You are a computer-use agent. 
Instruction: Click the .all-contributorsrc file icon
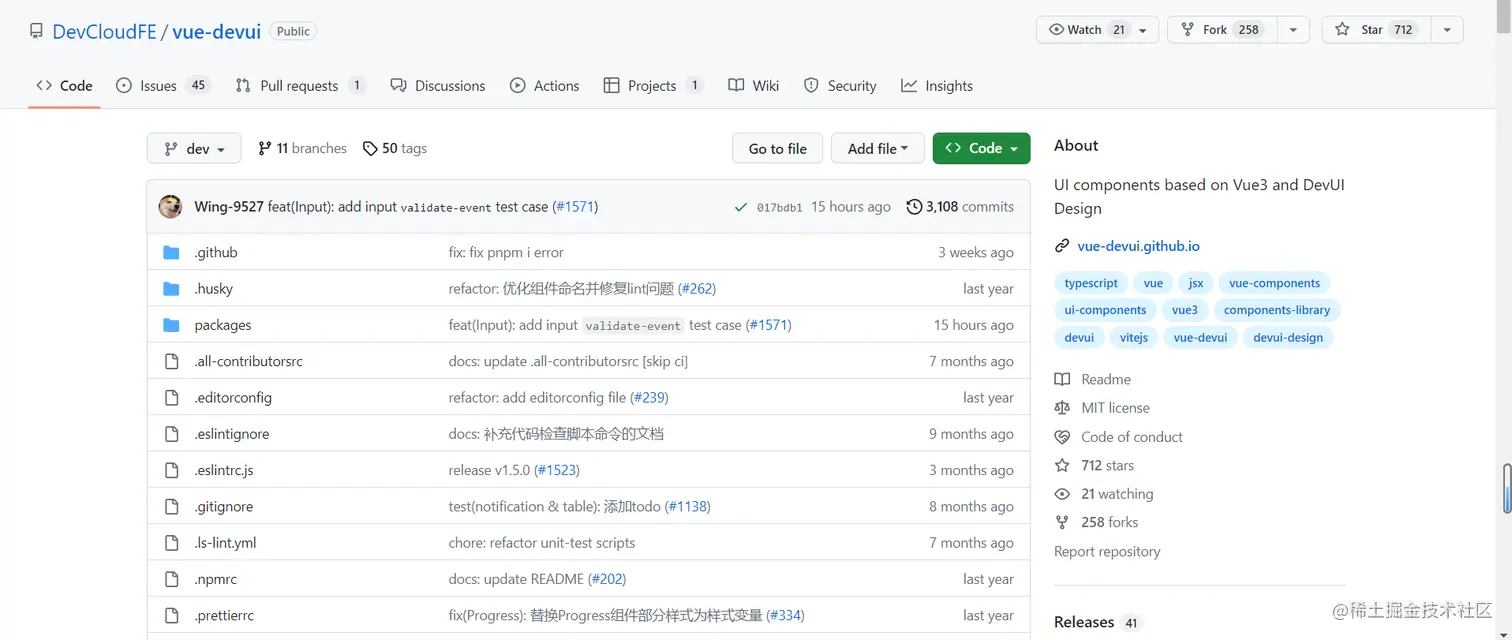click(x=171, y=361)
